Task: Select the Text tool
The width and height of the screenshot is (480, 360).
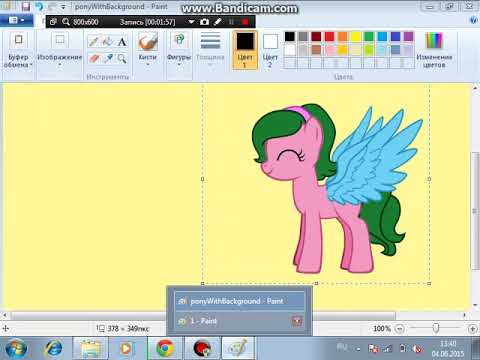Action: tap(122, 42)
